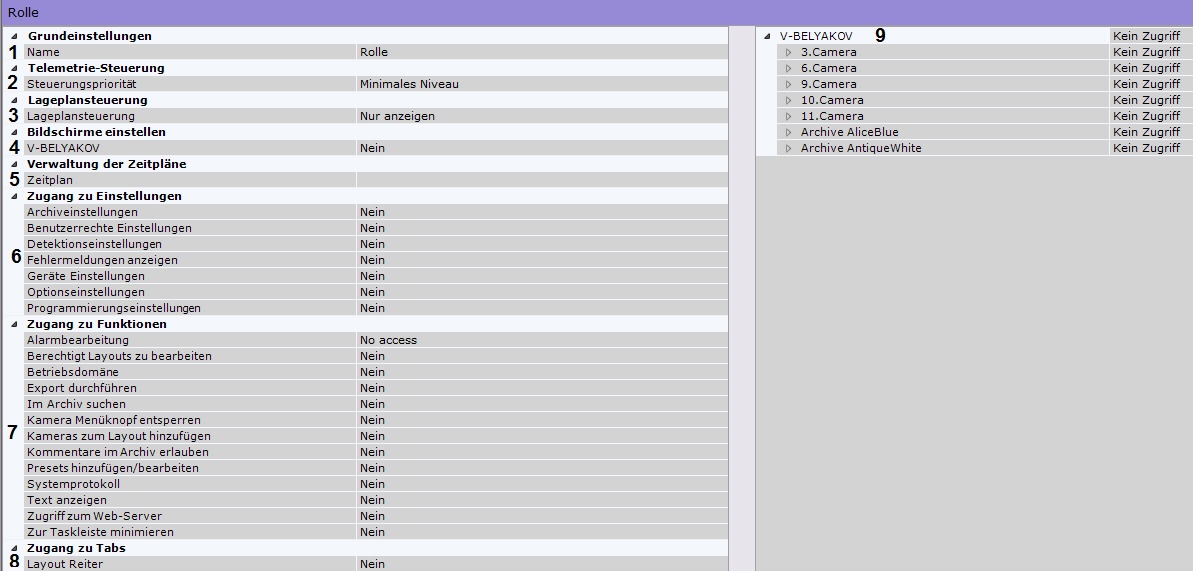Collapse the Zugang zu Tabs section
Image resolution: width=1193 pixels, height=571 pixels.
14,548
